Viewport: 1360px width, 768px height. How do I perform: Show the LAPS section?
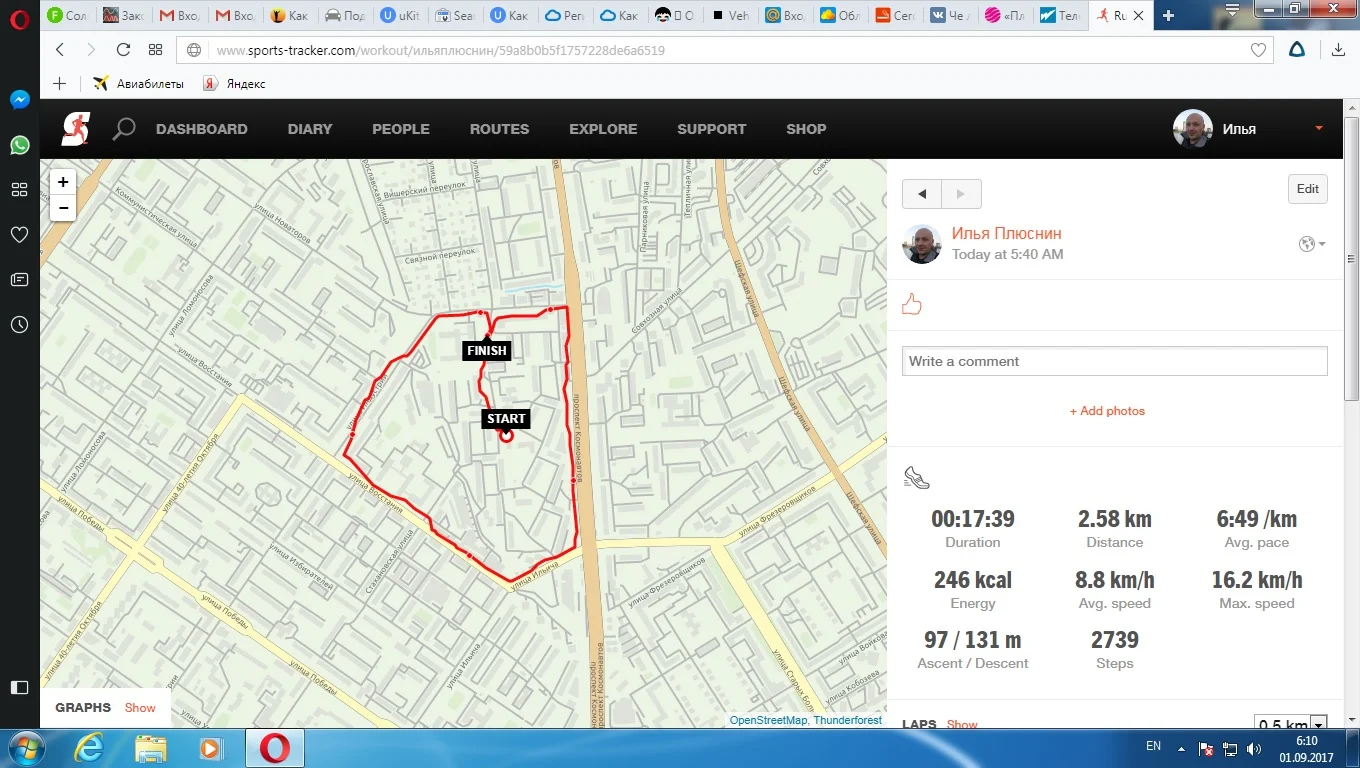962,724
